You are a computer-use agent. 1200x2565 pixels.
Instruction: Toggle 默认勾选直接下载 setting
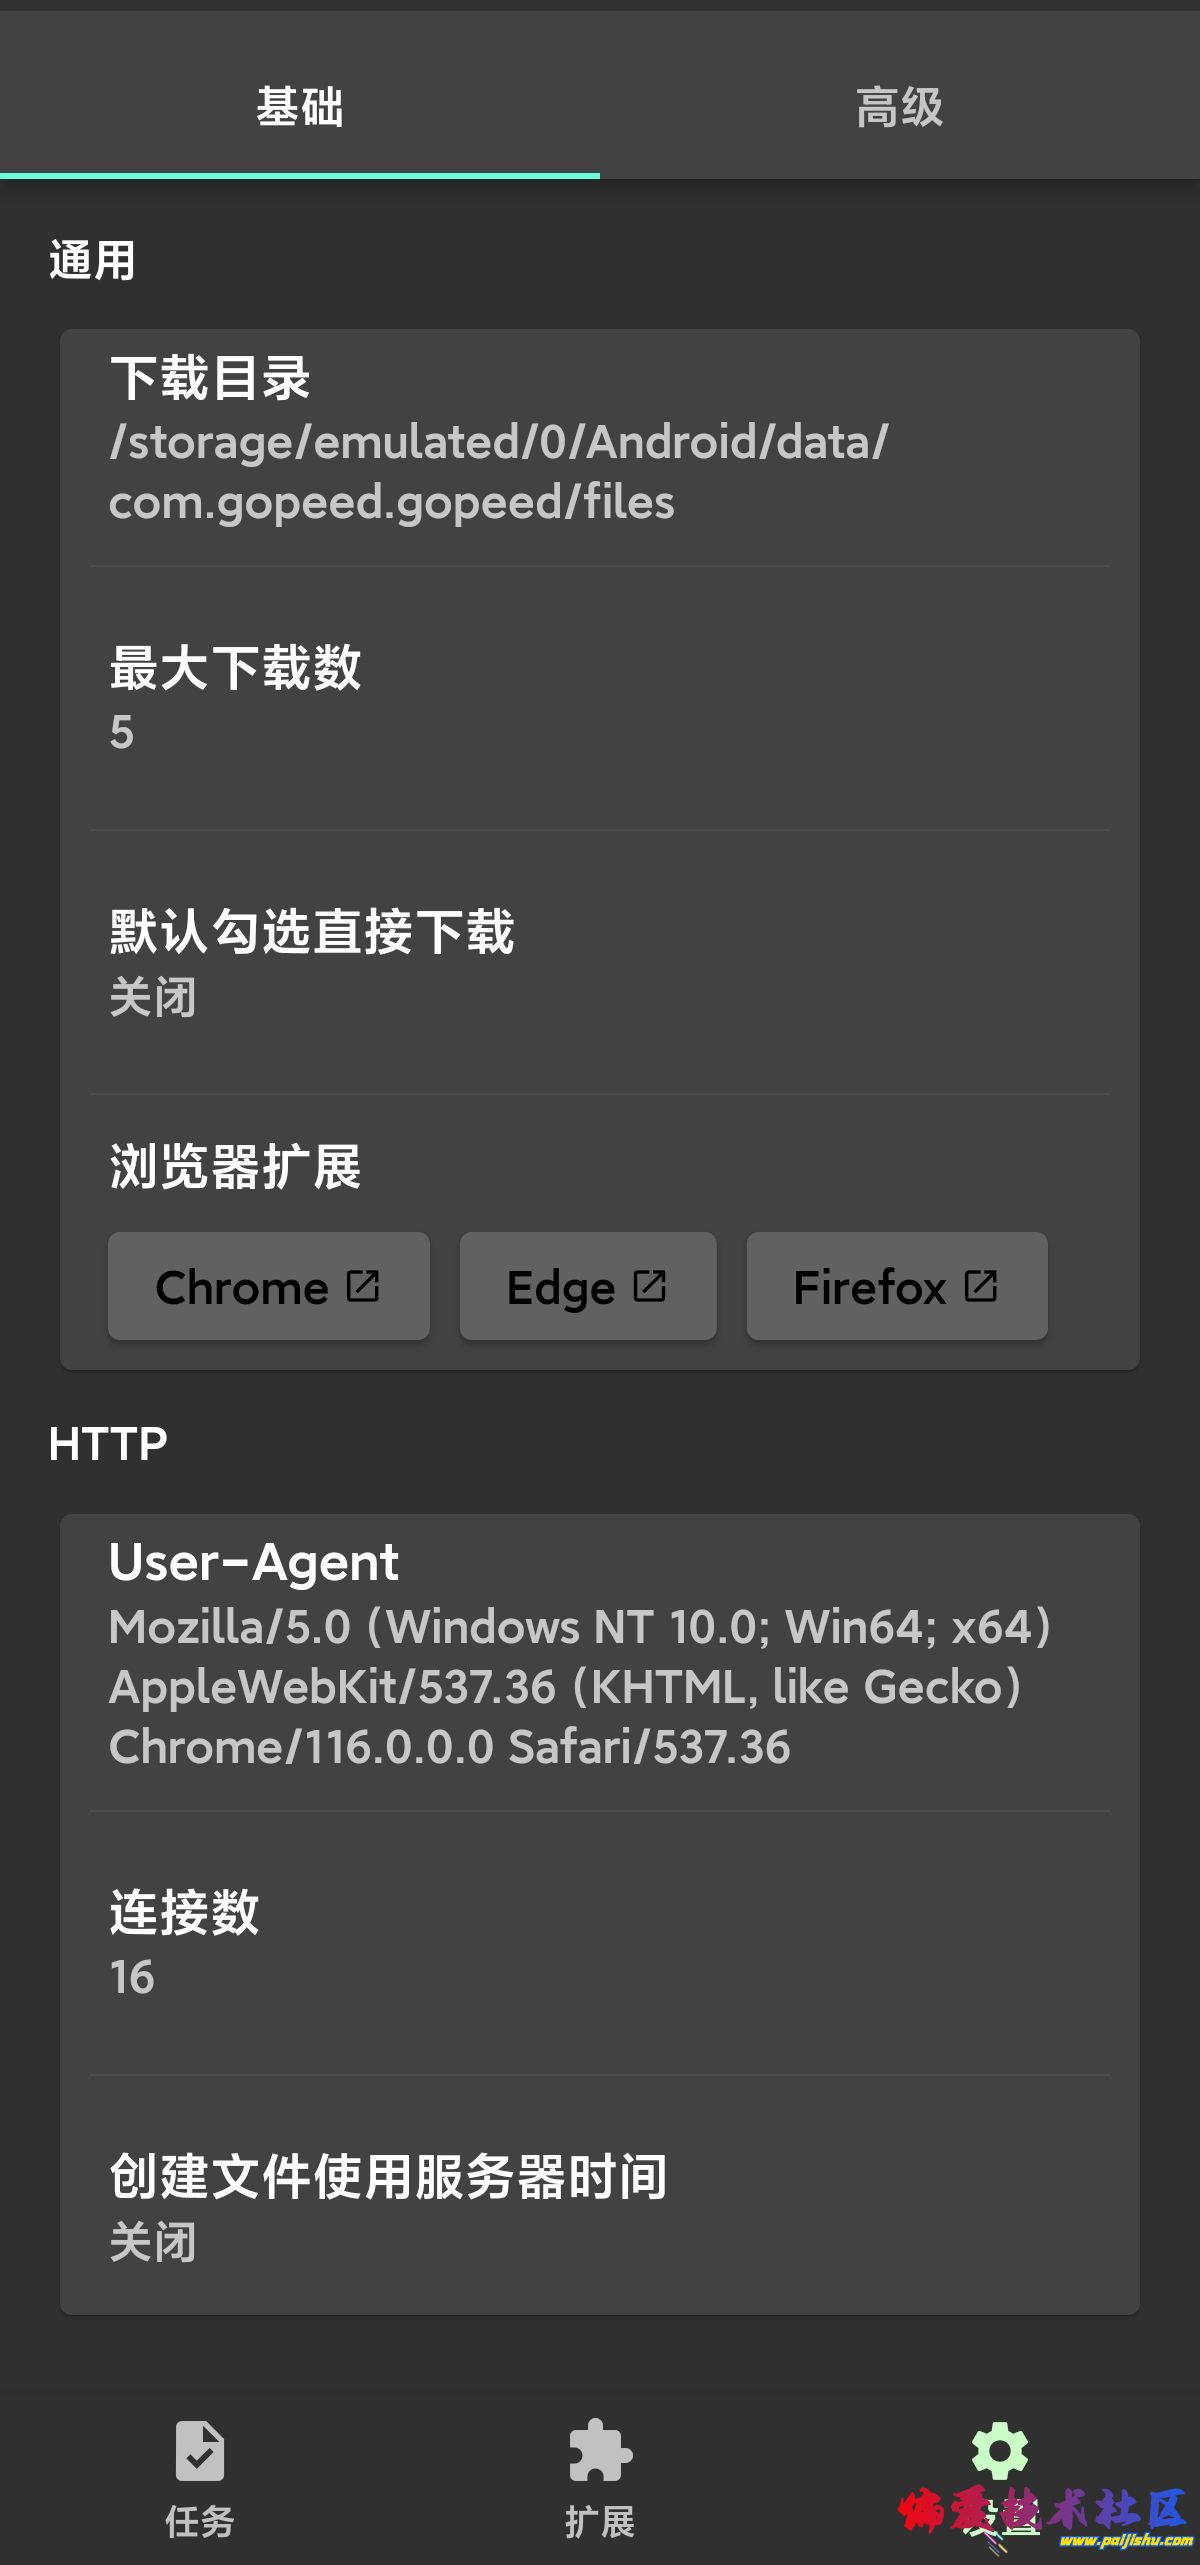coord(600,962)
